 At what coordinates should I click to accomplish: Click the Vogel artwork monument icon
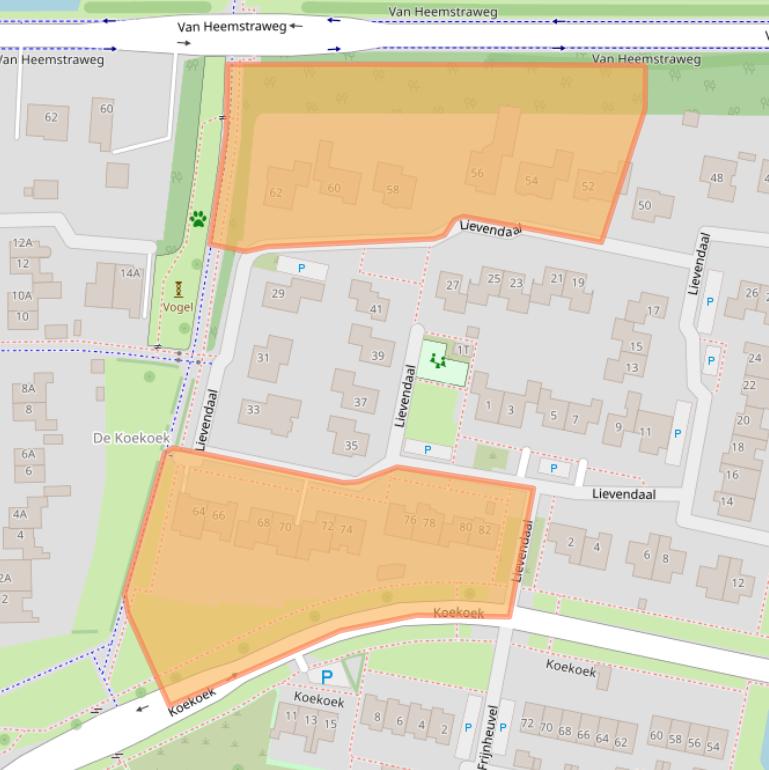coord(178,289)
